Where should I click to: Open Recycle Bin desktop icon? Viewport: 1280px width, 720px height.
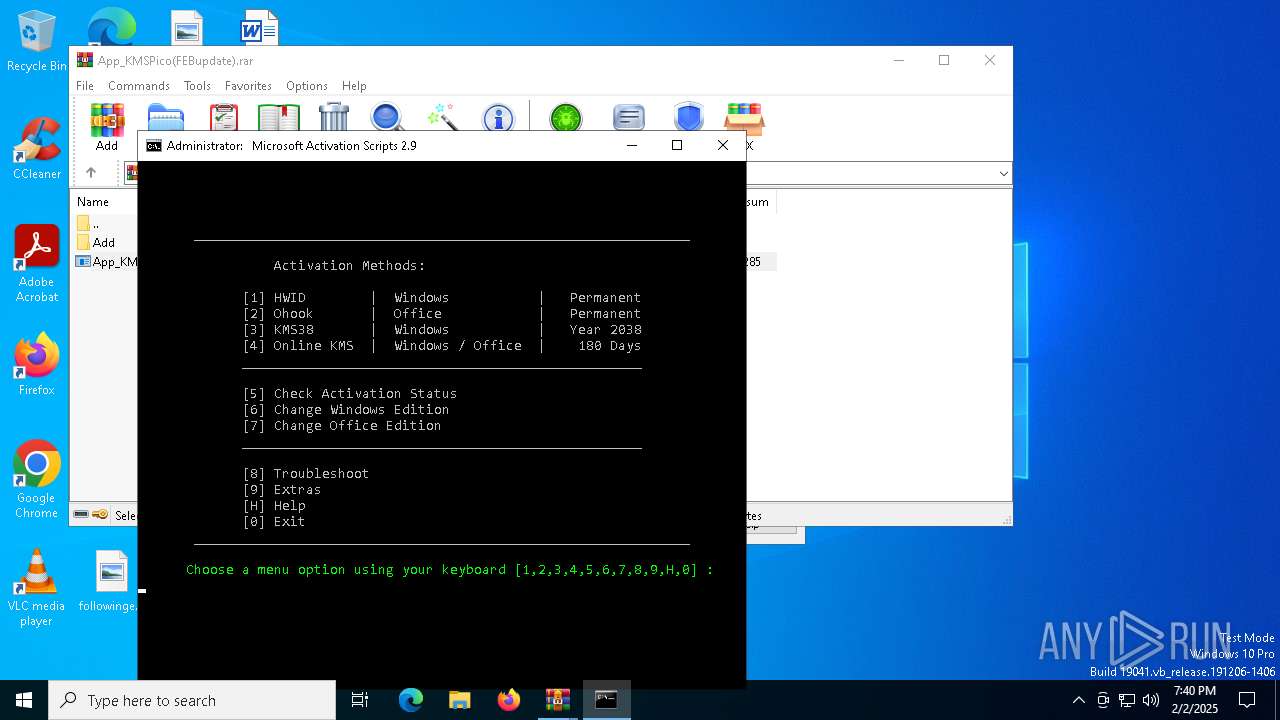click(x=36, y=42)
